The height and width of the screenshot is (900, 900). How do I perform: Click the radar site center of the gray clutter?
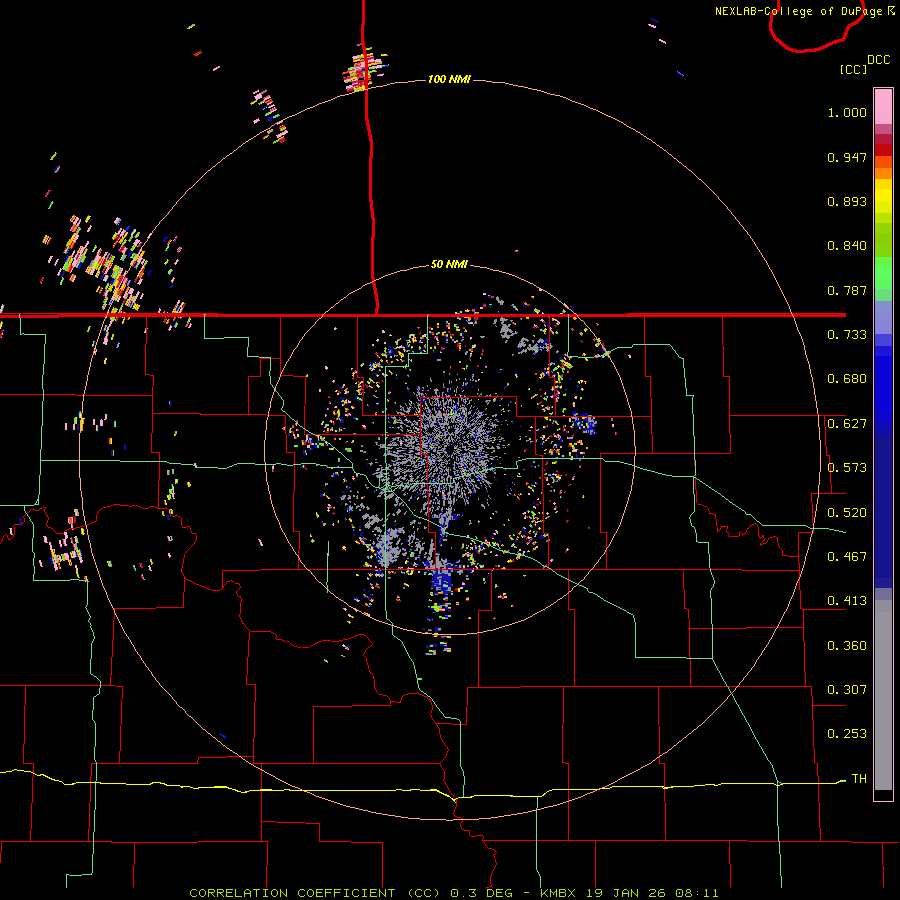coord(452,451)
